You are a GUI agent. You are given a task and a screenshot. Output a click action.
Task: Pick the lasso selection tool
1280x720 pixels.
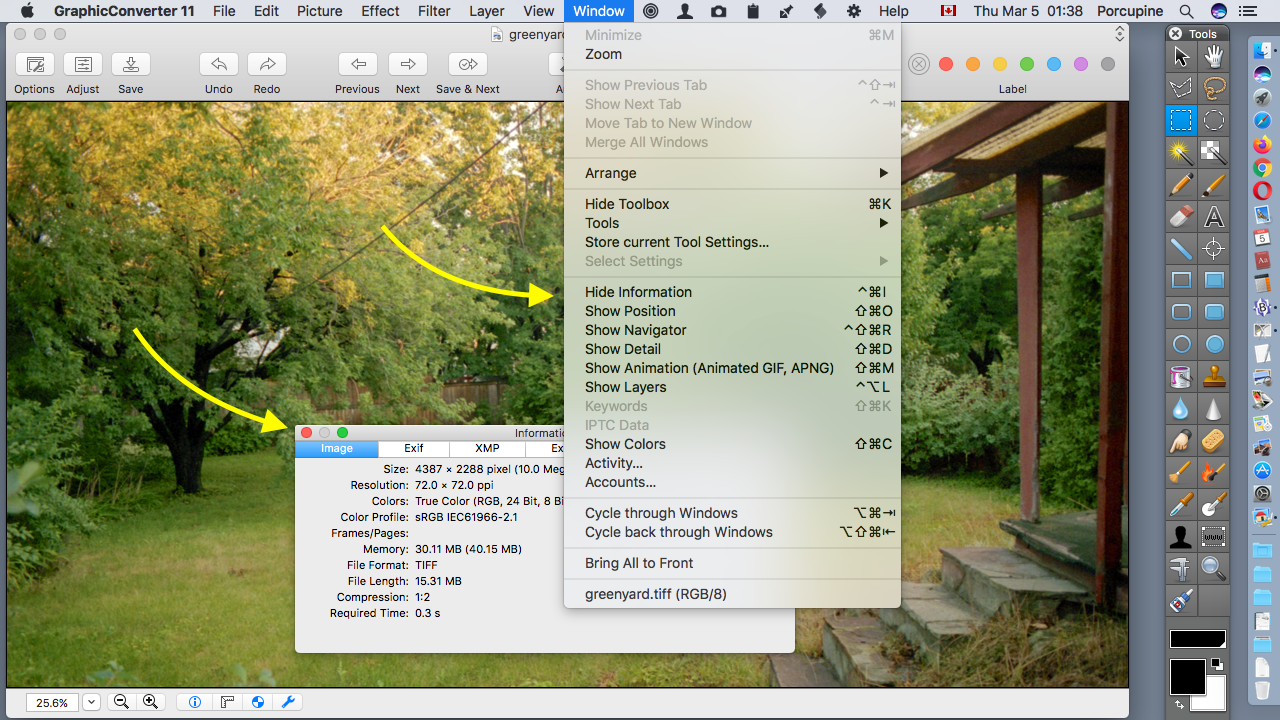point(1214,88)
